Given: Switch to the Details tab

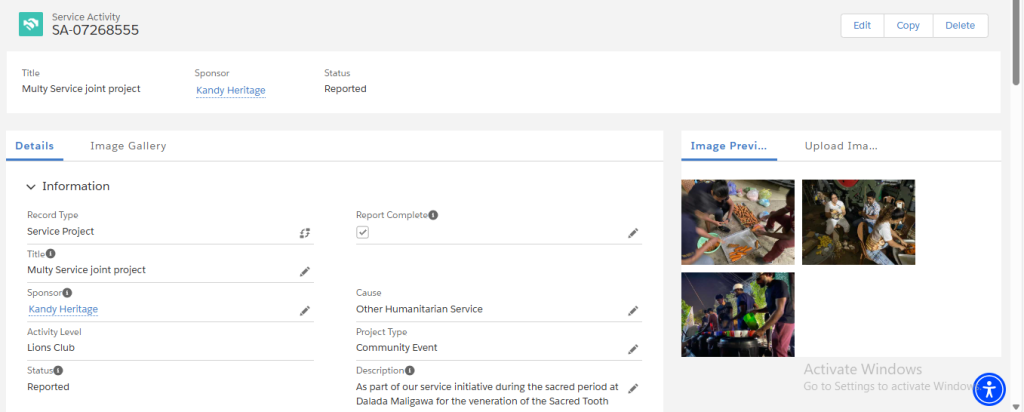Looking at the screenshot, I should [x=35, y=146].
